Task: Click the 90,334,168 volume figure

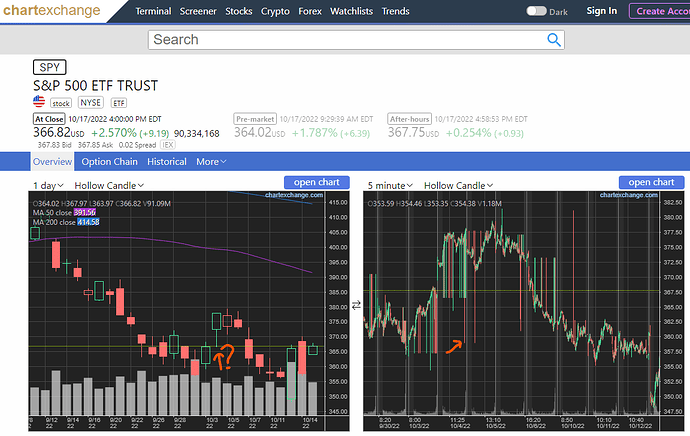Action: [x=196, y=133]
